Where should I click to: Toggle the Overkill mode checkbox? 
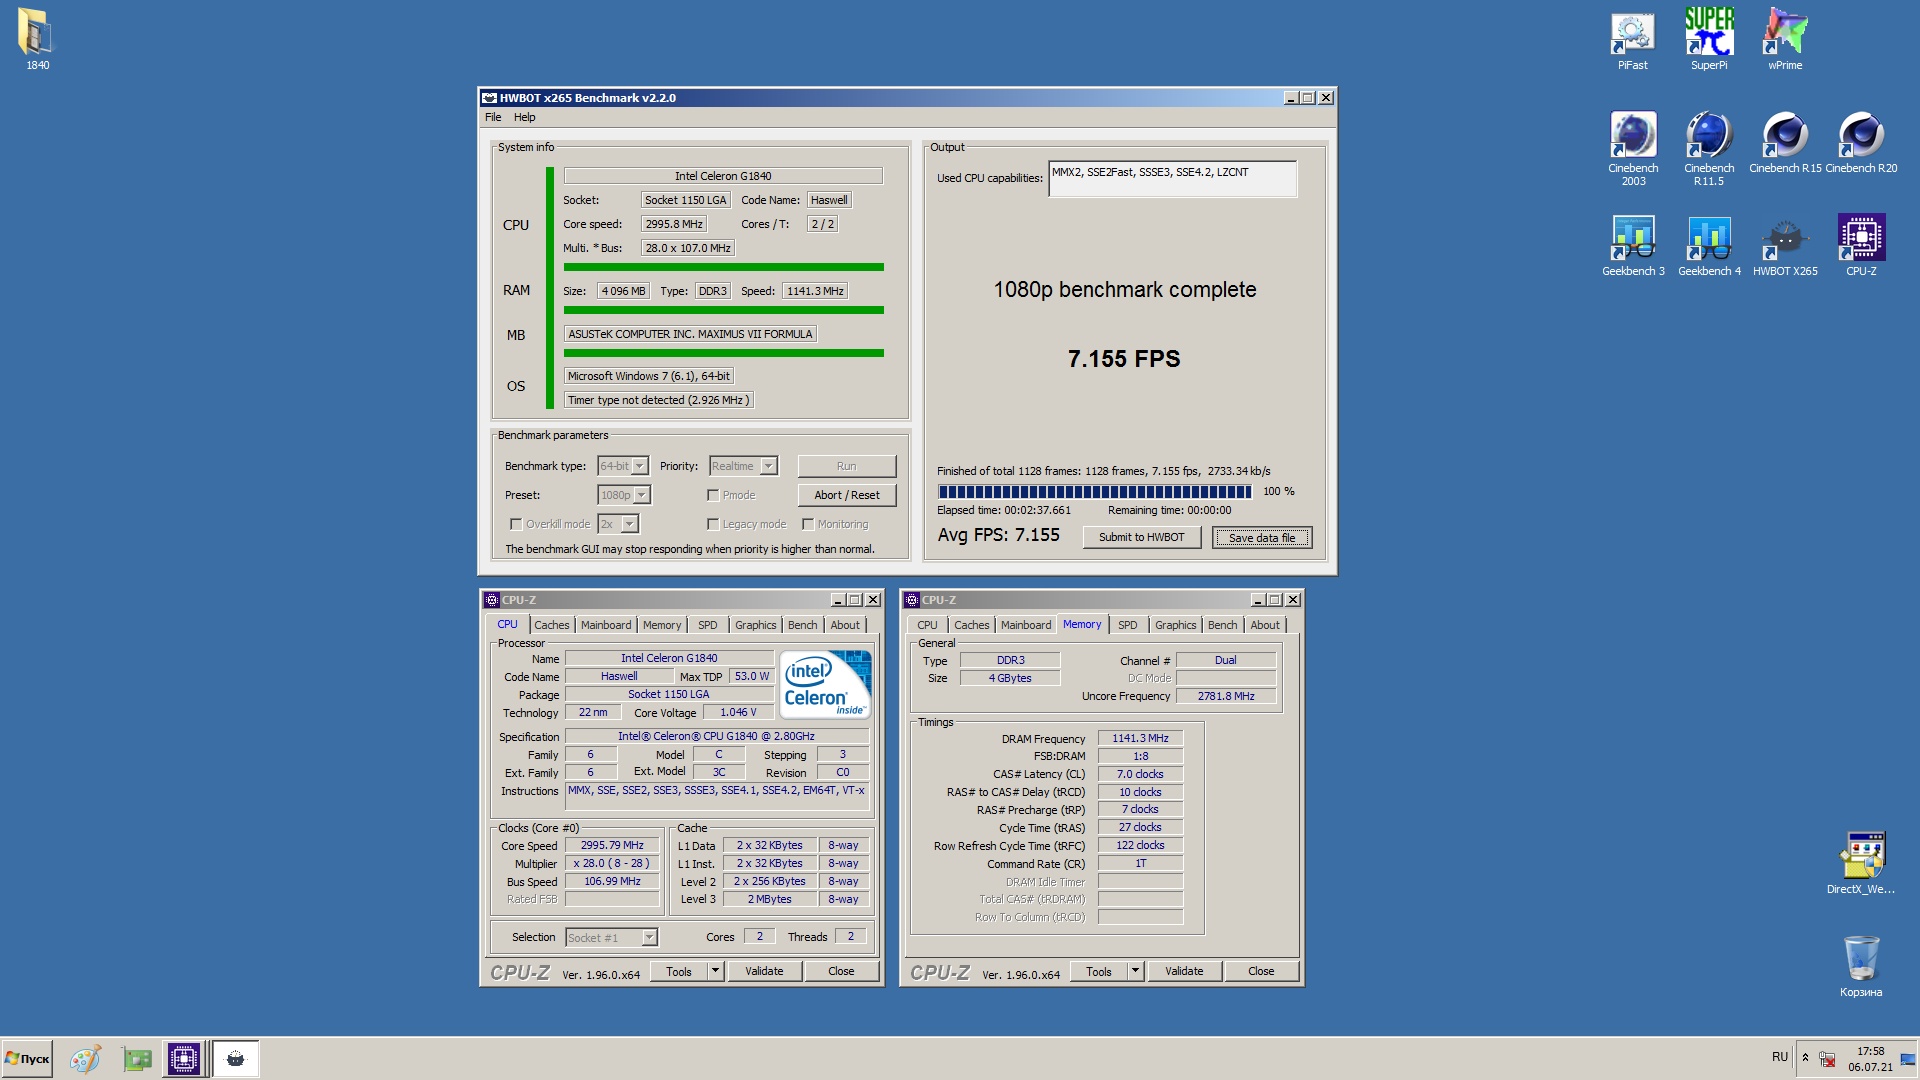[516, 524]
